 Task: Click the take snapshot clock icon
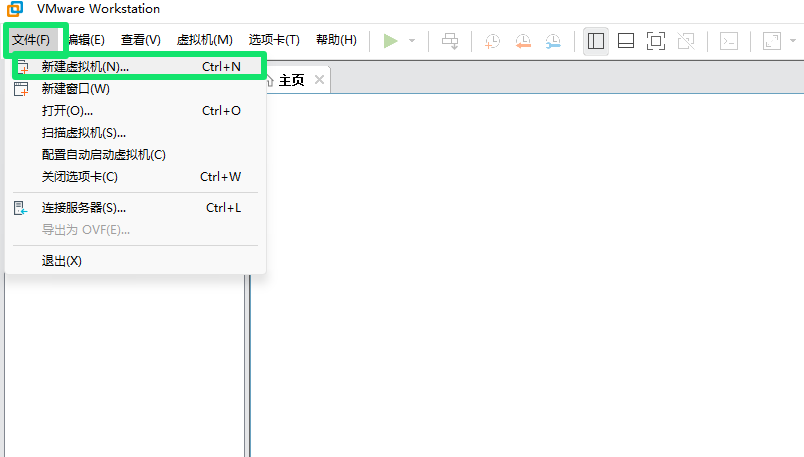492,40
